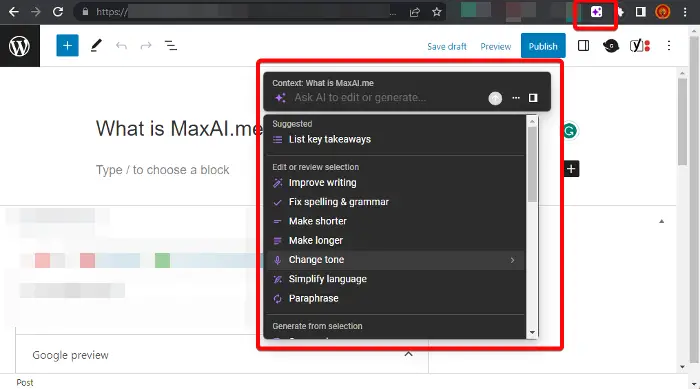
Task: Open the Yoast SEO icon
Action: (639, 46)
